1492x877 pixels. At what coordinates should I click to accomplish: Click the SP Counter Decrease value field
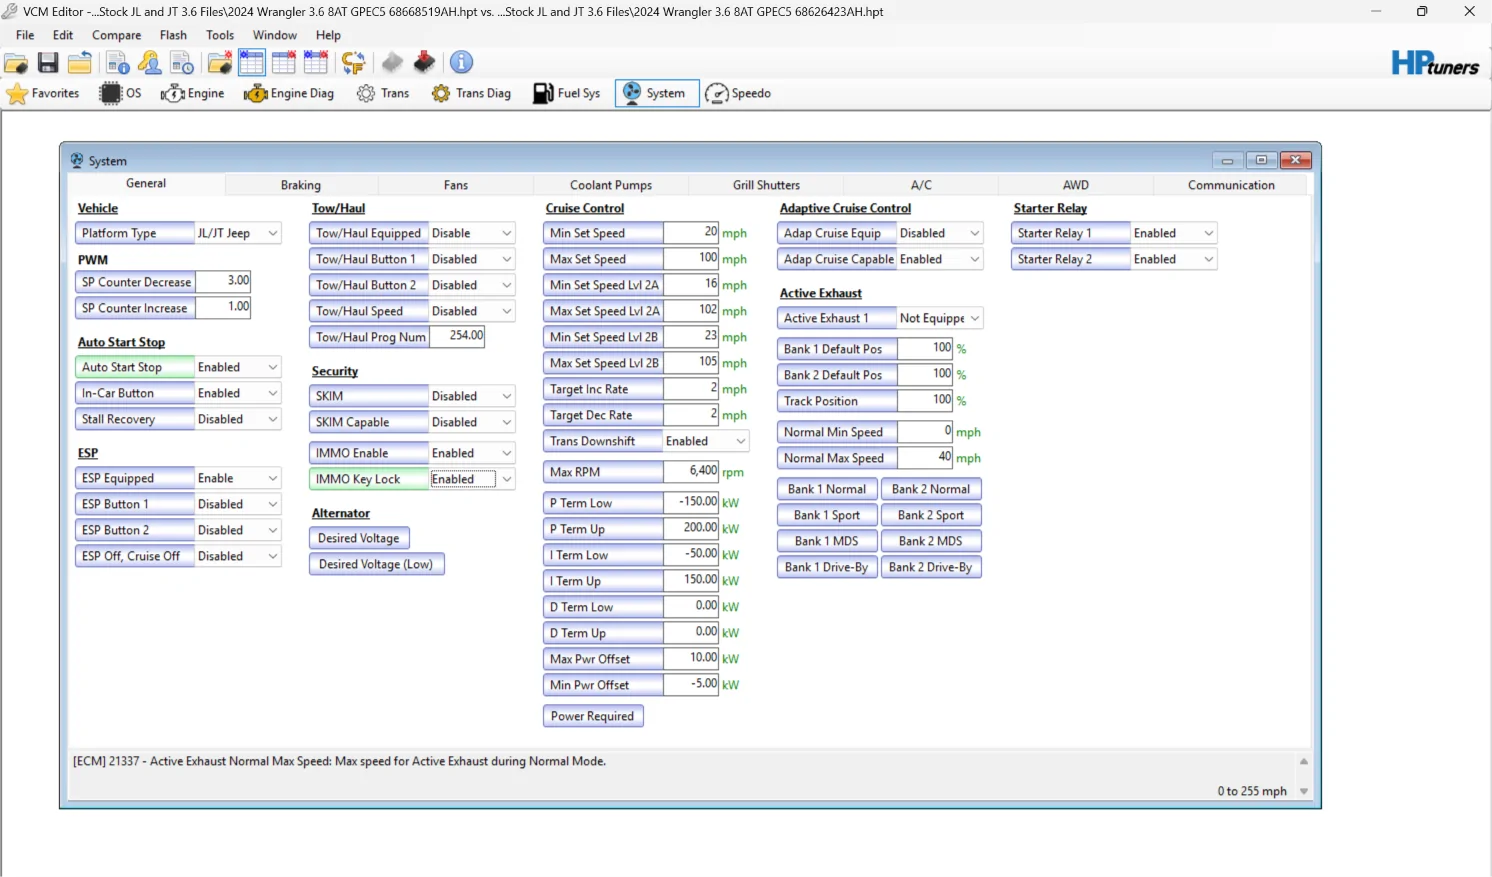(223, 282)
